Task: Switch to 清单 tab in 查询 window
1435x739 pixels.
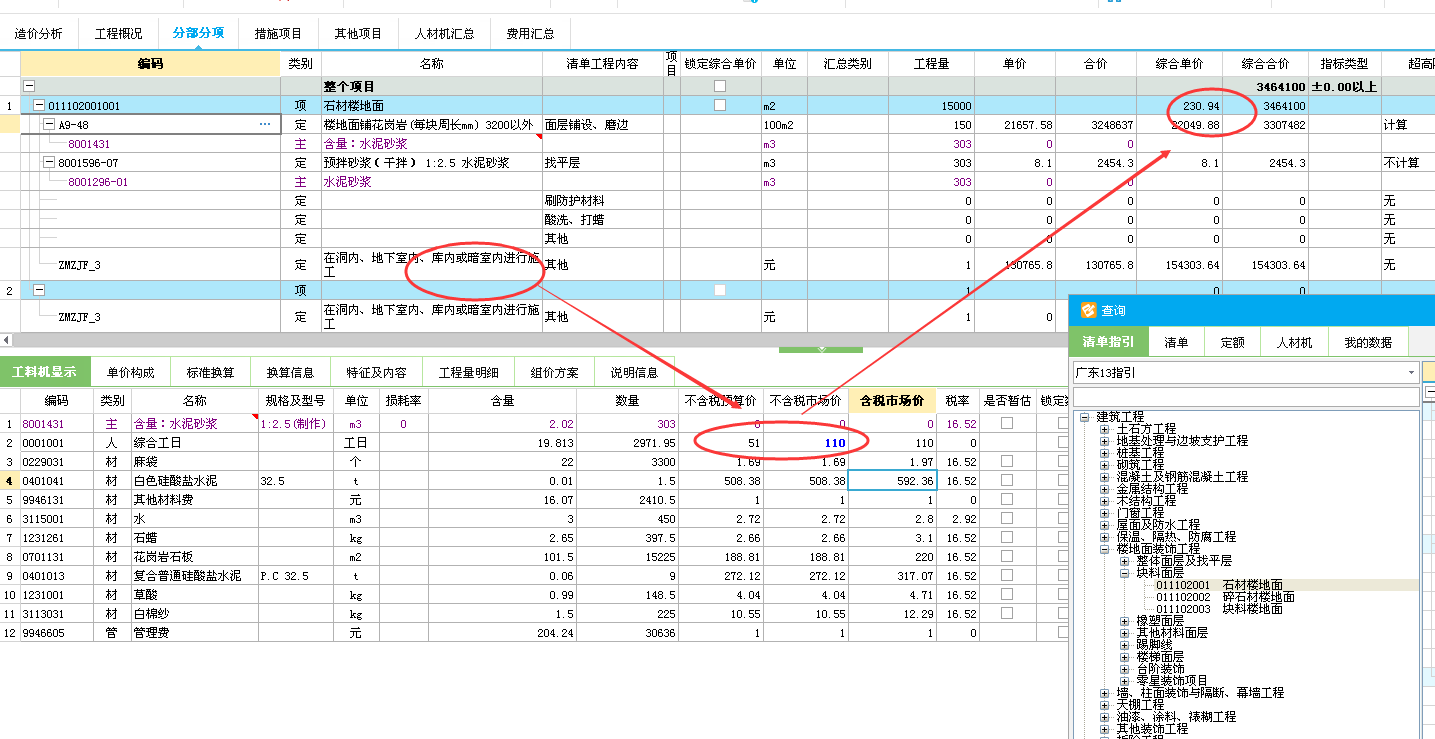Action: tap(1176, 342)
